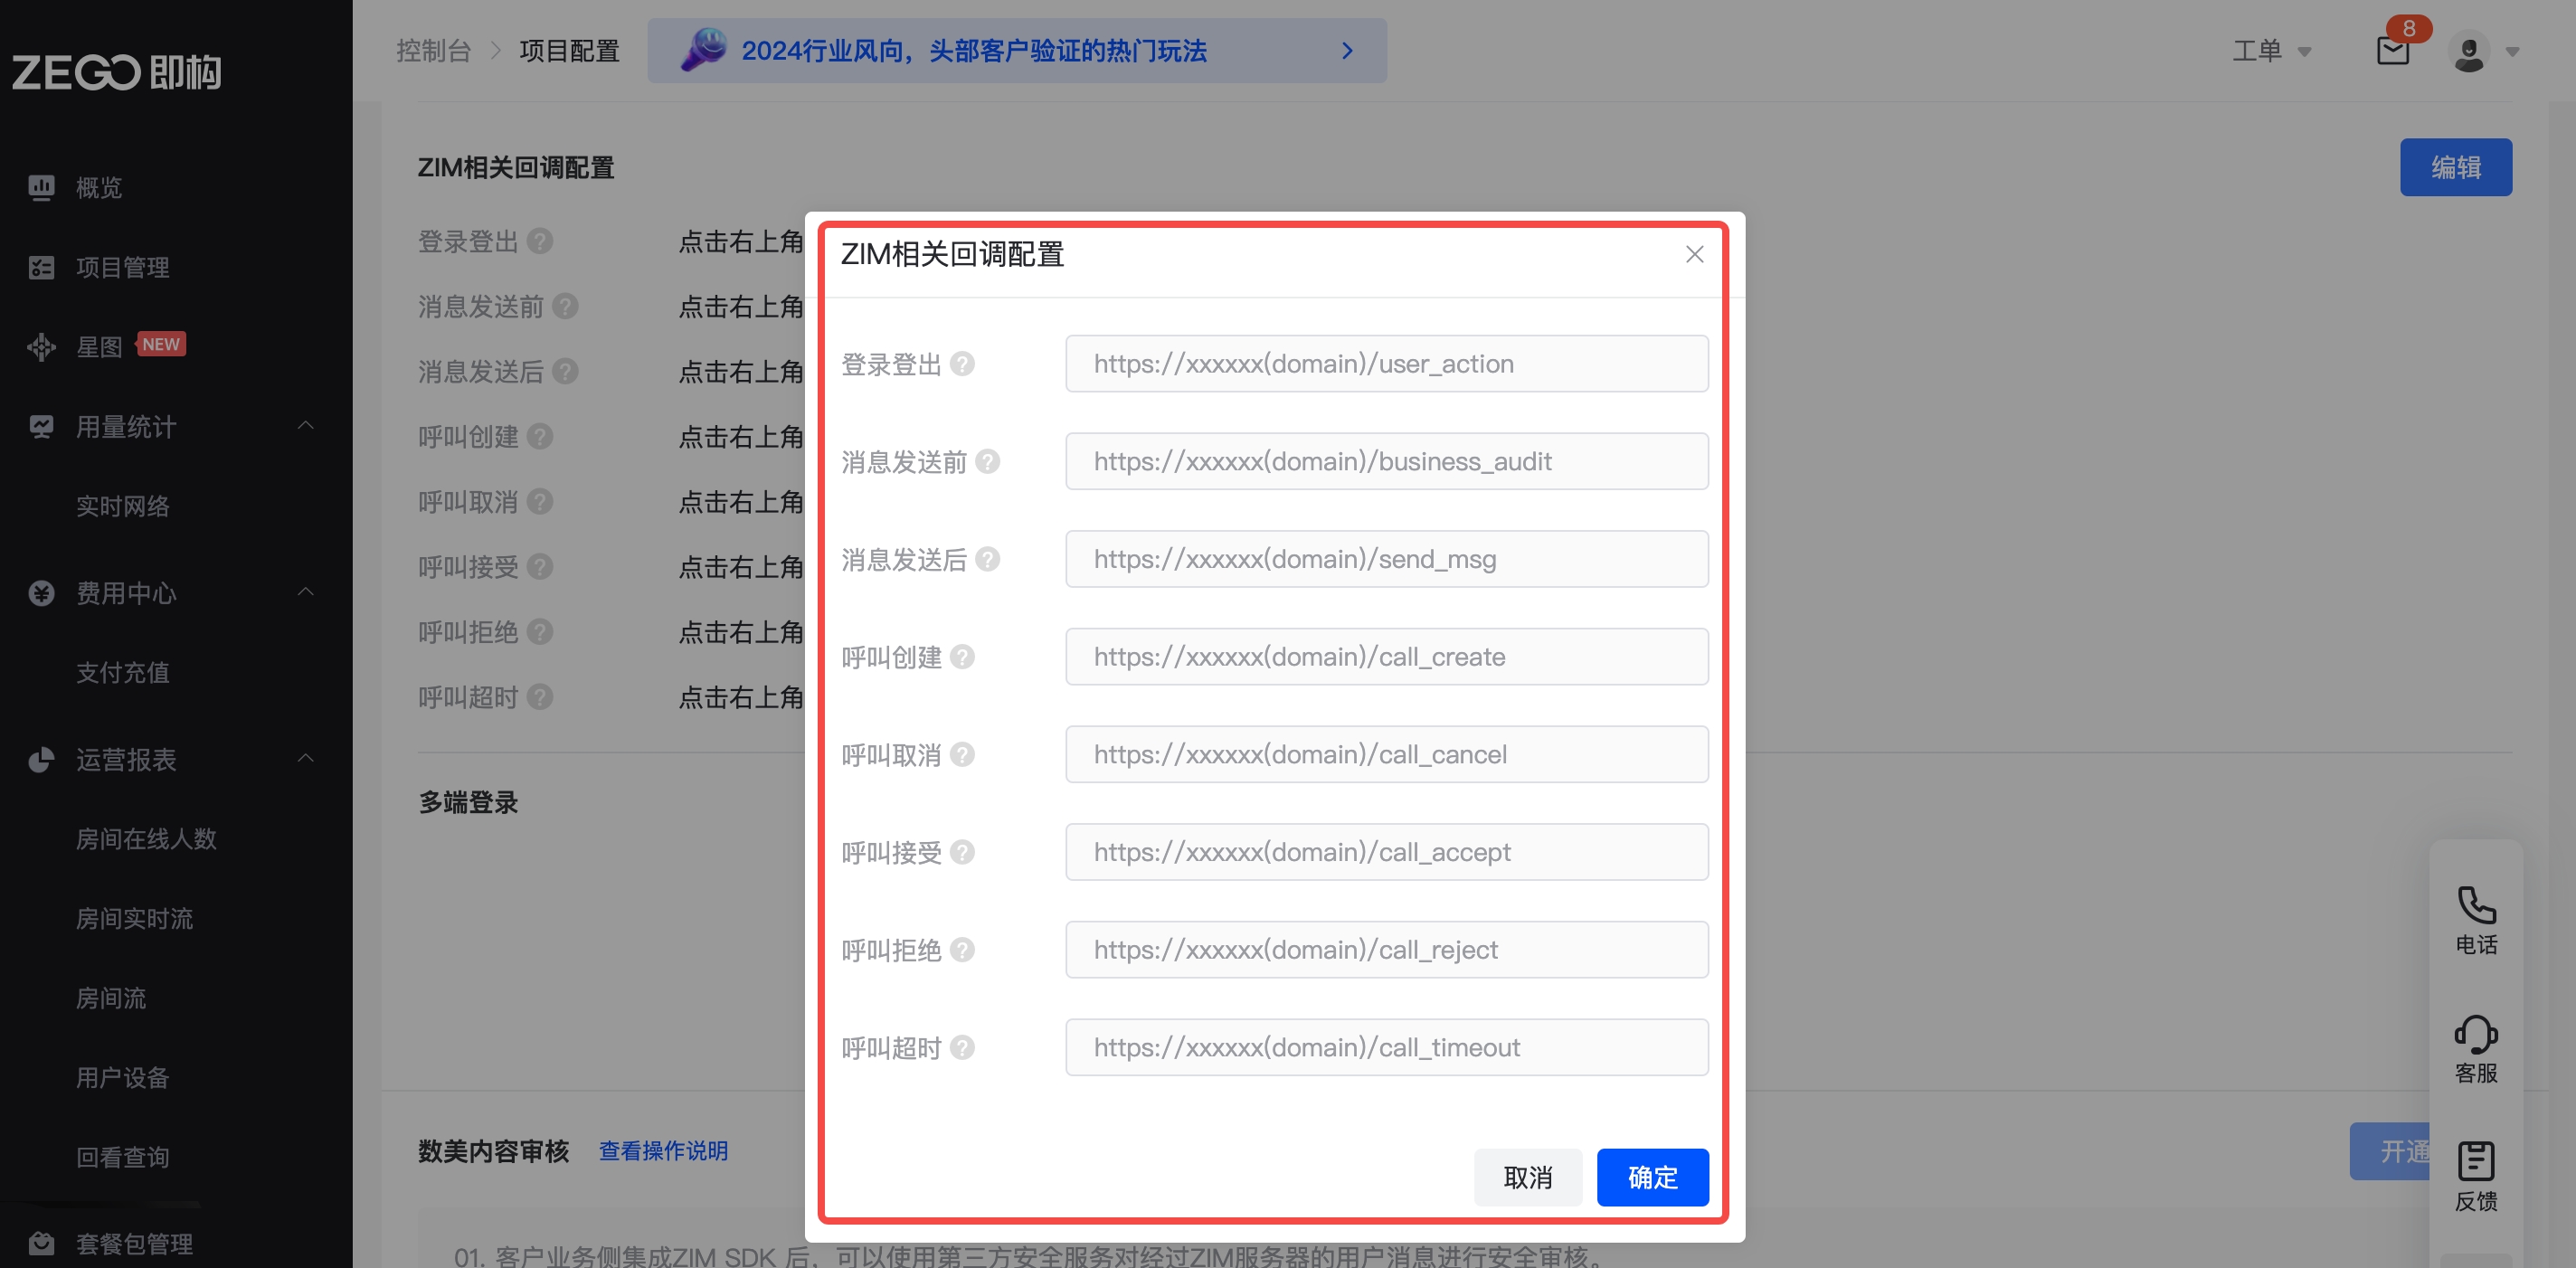Click the 反馈 feedback icon
Screen dimensions: 2576x1268
[x=2476, y=1162]
